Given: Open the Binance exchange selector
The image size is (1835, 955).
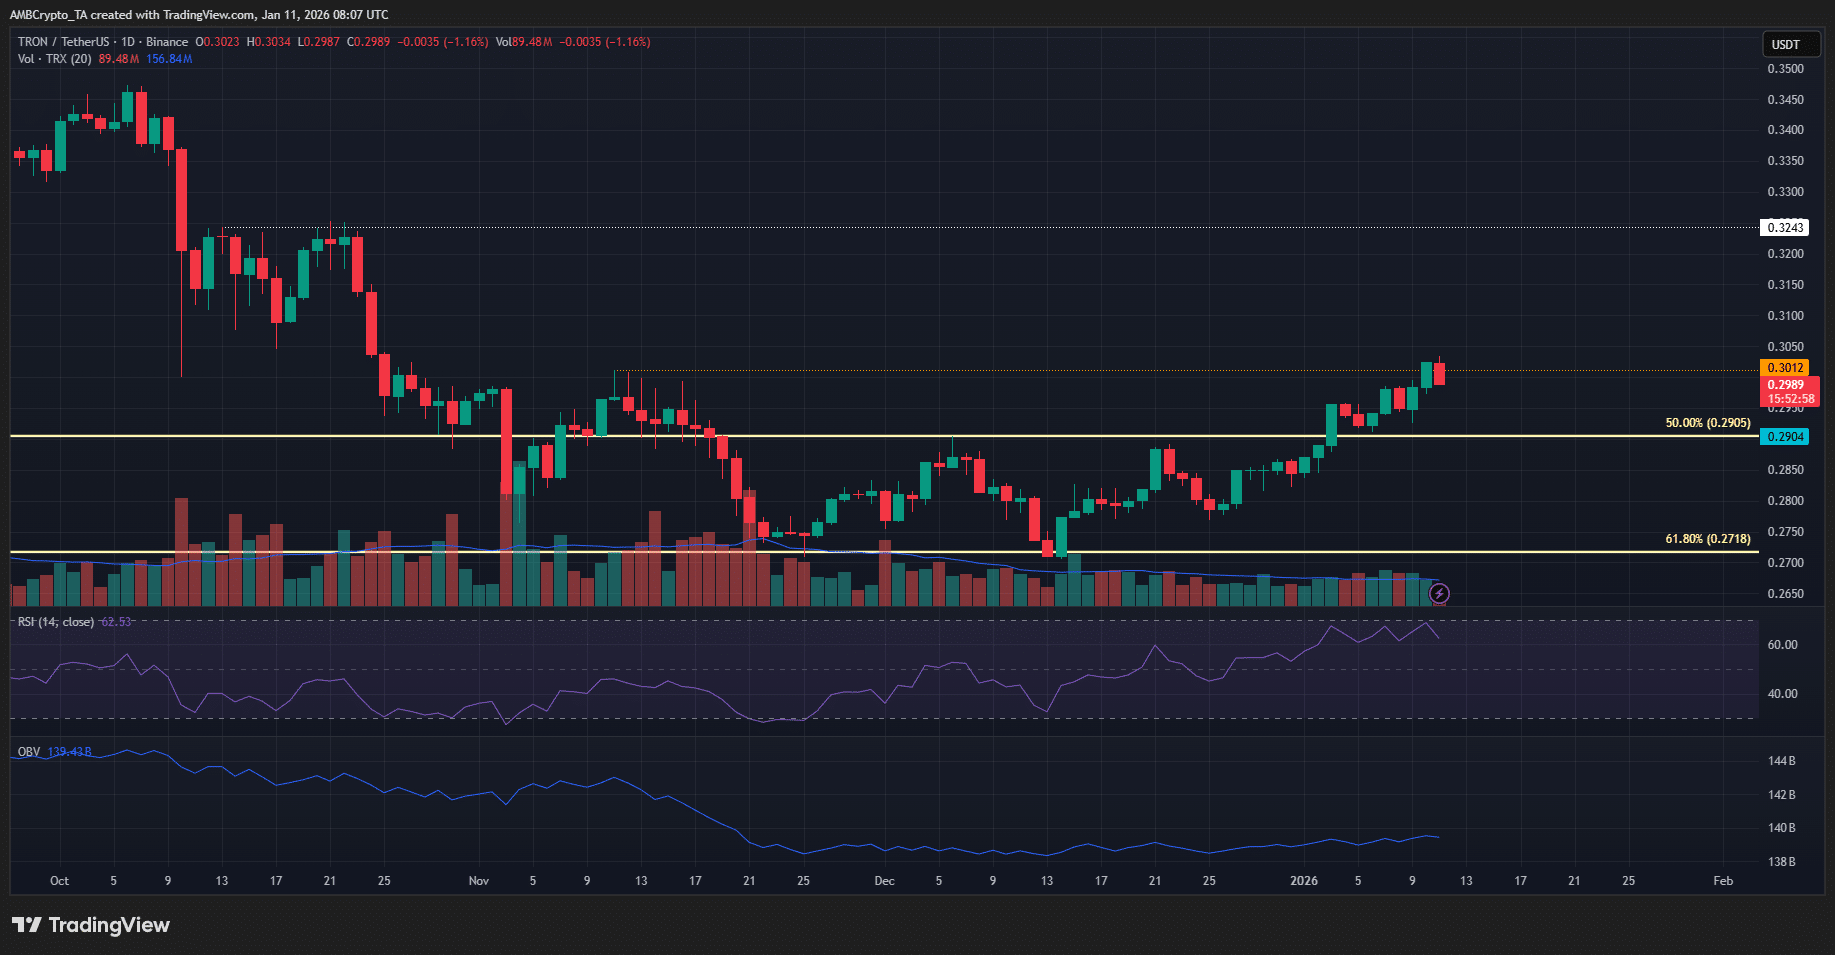Looking at the screenshot, I should point(166,42).
